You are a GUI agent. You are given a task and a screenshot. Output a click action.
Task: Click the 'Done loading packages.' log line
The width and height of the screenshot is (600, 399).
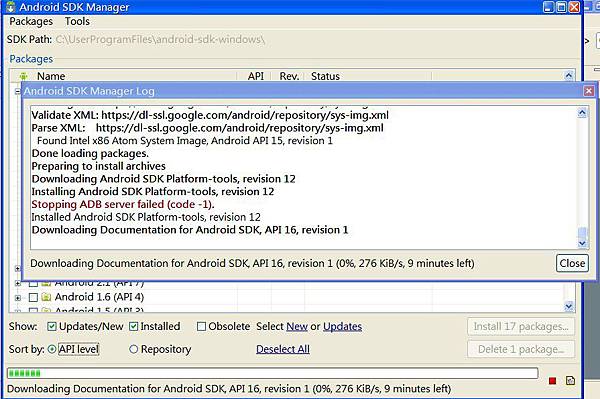click(90, 153)
